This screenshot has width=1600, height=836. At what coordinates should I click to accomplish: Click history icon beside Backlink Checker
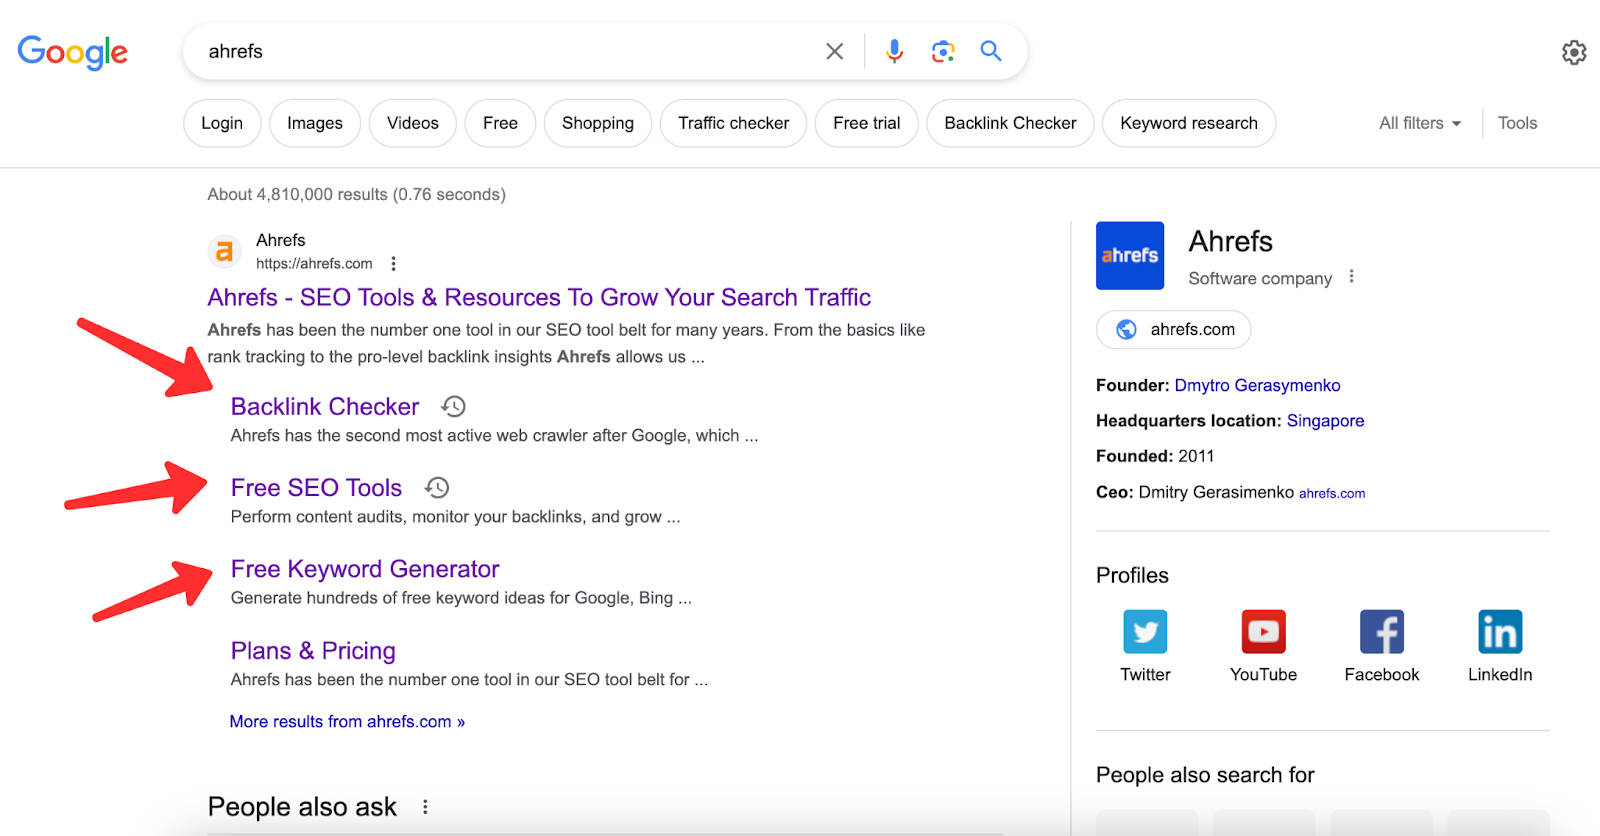tap(454, 406)
